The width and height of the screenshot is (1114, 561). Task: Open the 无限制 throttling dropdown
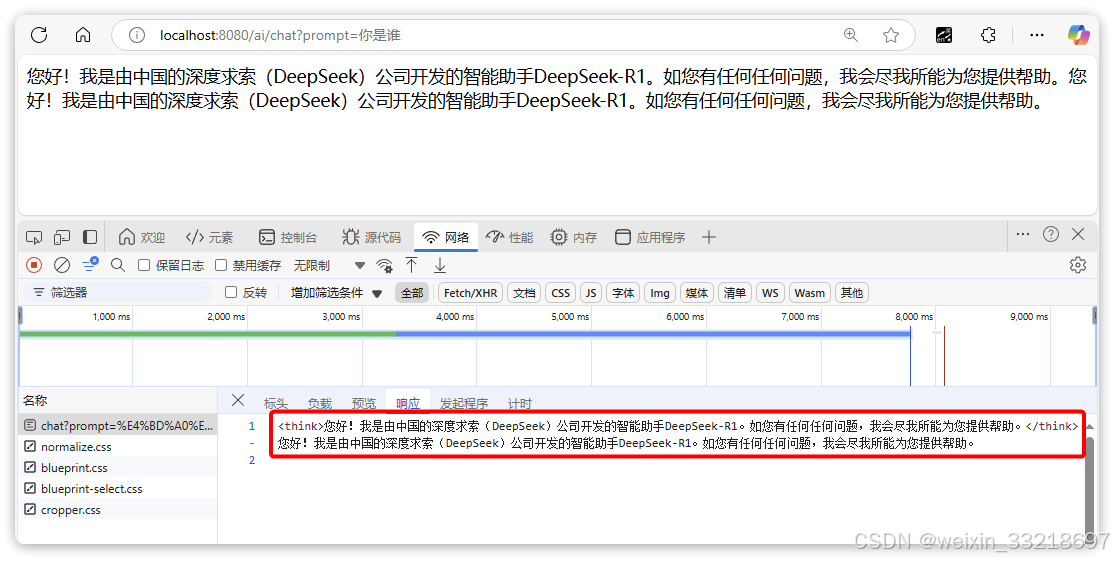click(329, 266)
